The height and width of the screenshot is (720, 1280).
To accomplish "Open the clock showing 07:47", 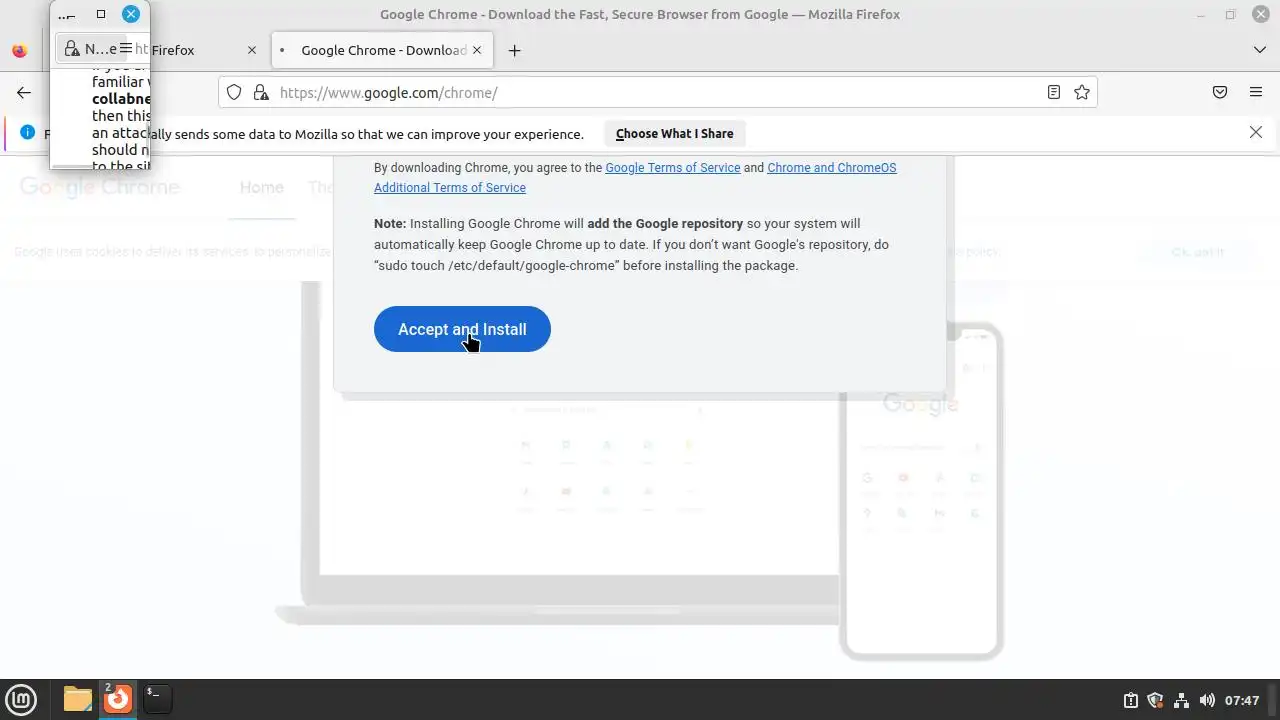I will [1242, 700].
